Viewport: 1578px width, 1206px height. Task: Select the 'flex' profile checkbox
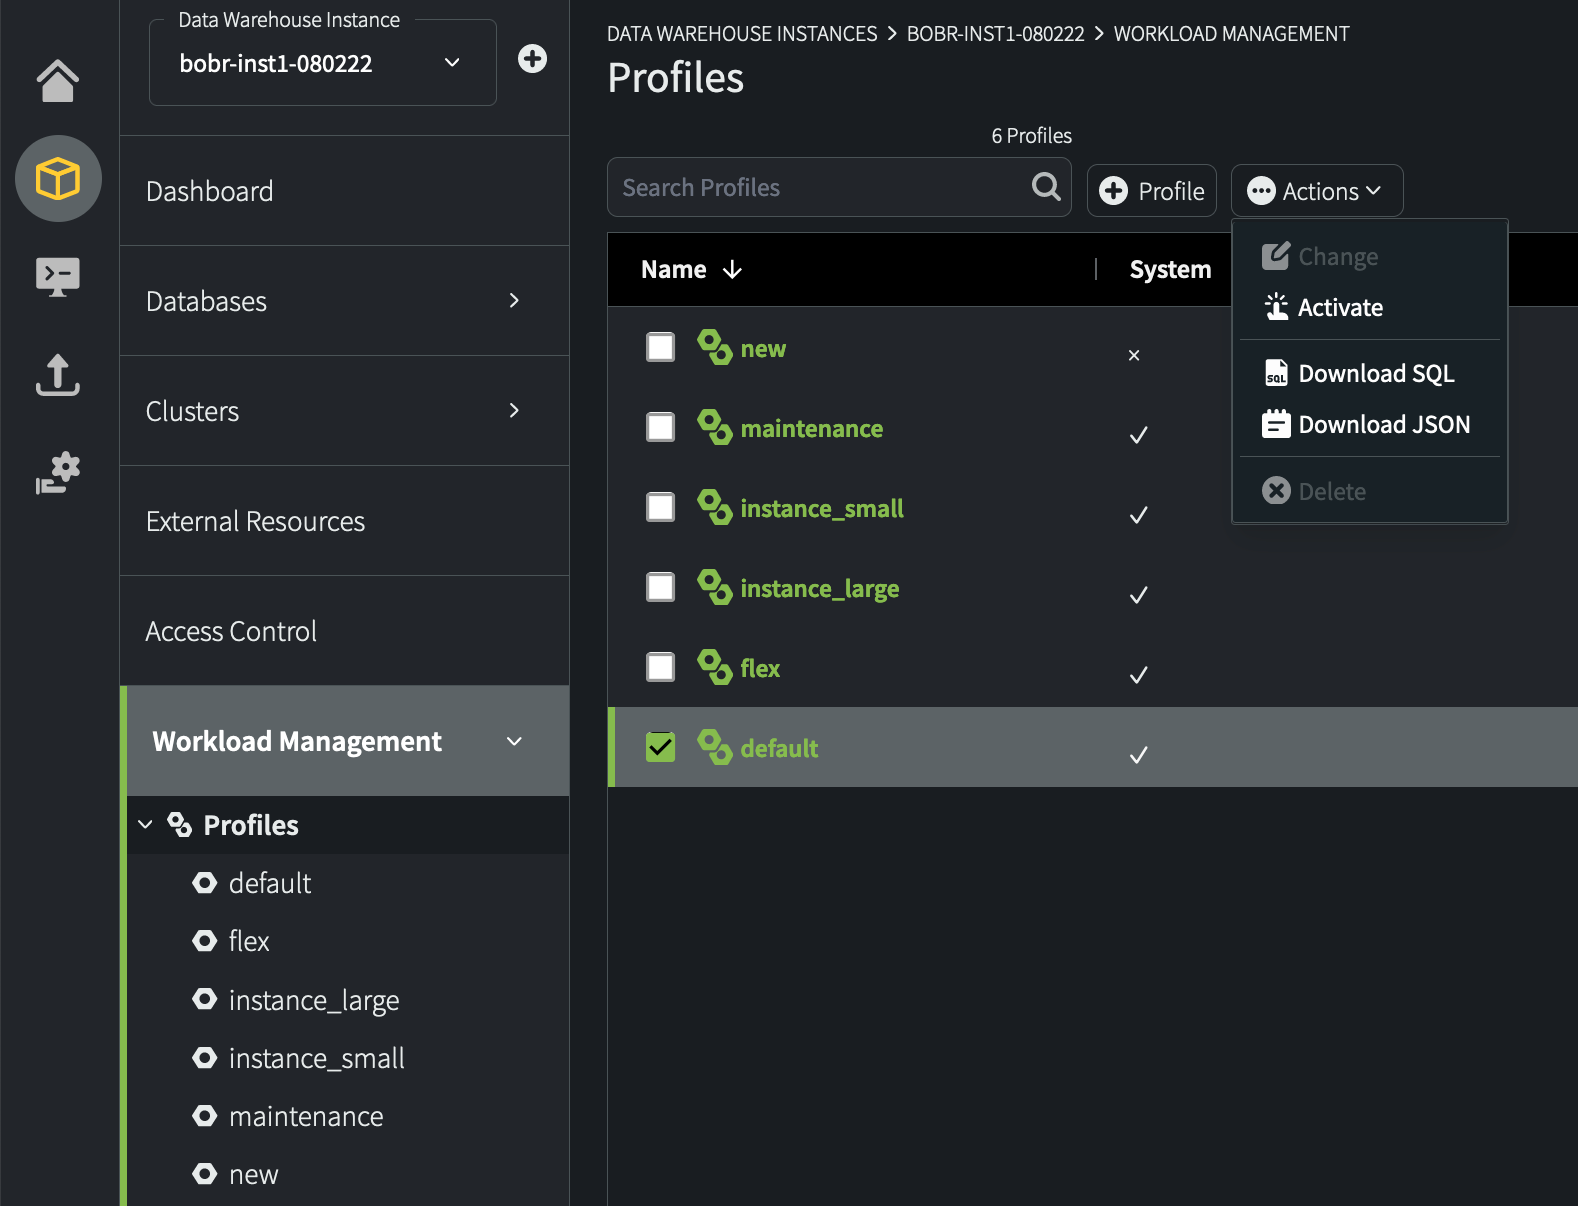660,667
